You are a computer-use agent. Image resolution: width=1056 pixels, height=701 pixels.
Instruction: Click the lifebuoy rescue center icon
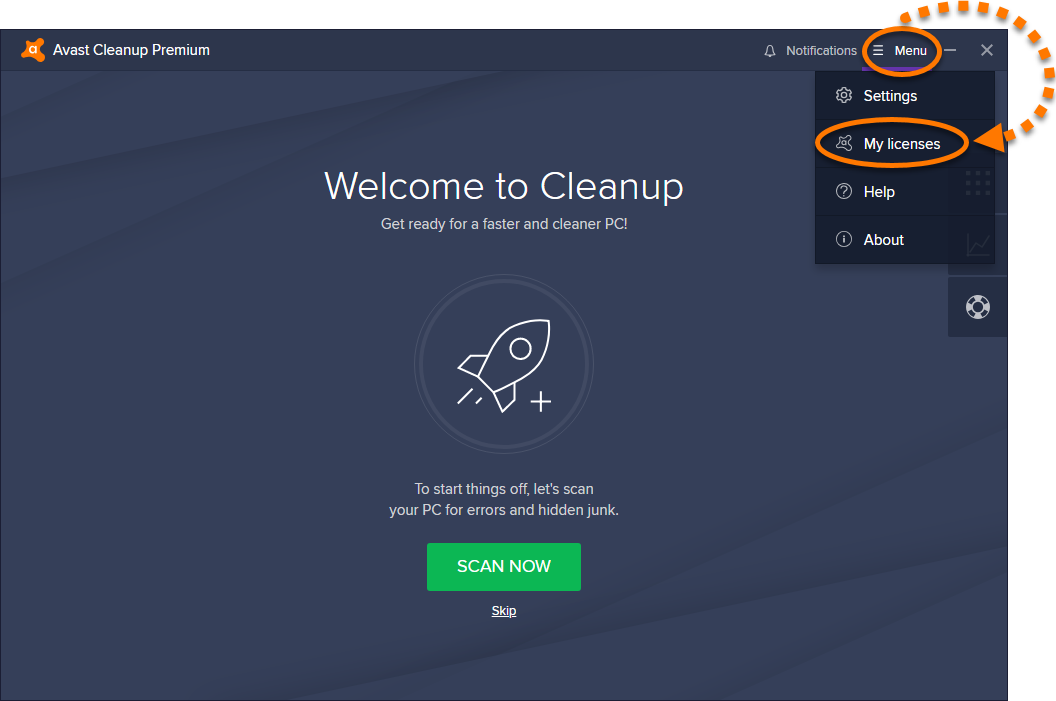point(977,307)
